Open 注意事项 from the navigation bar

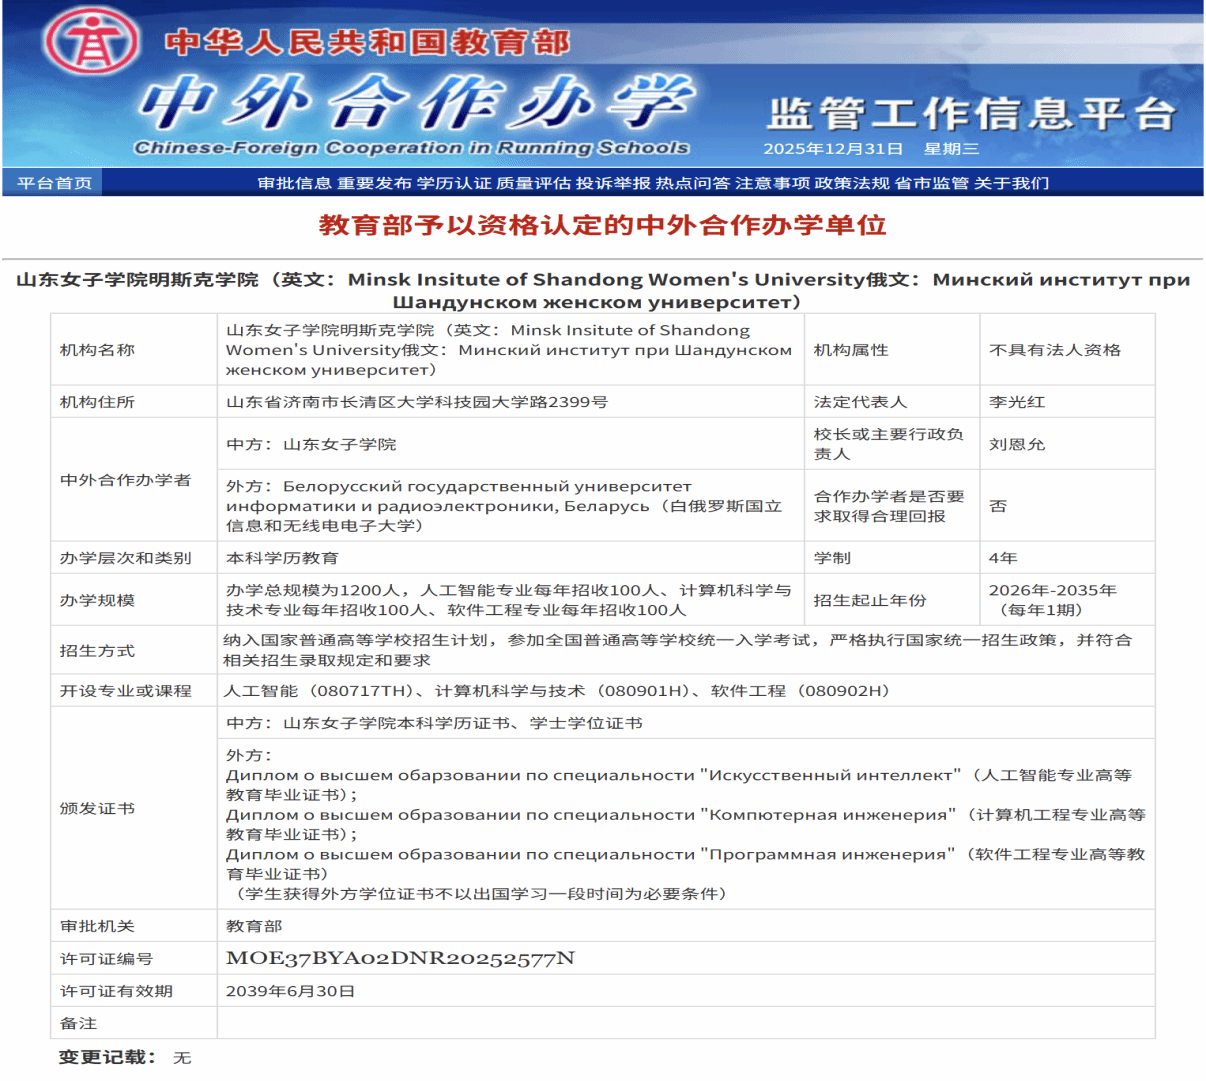point(772,183)
